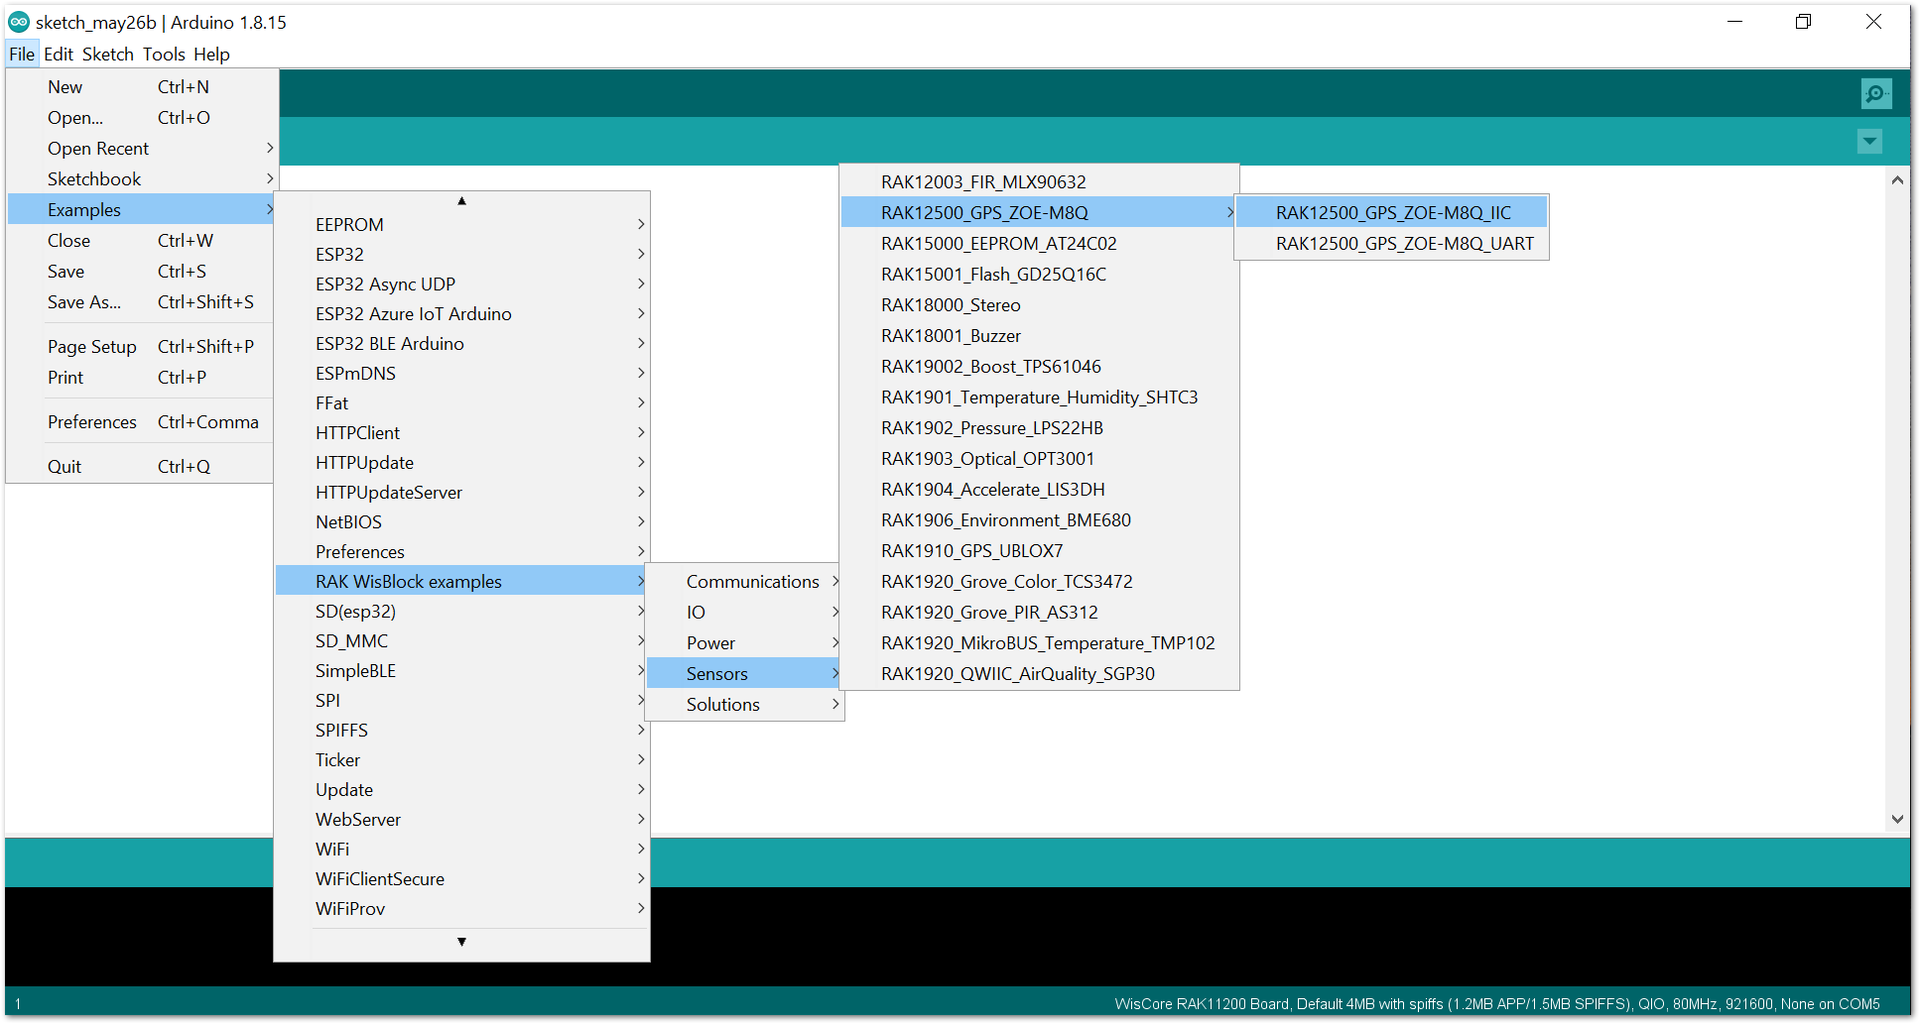Choose Open... from the File menu
Screen dimensions: 1920x1024
pos(141,118)
